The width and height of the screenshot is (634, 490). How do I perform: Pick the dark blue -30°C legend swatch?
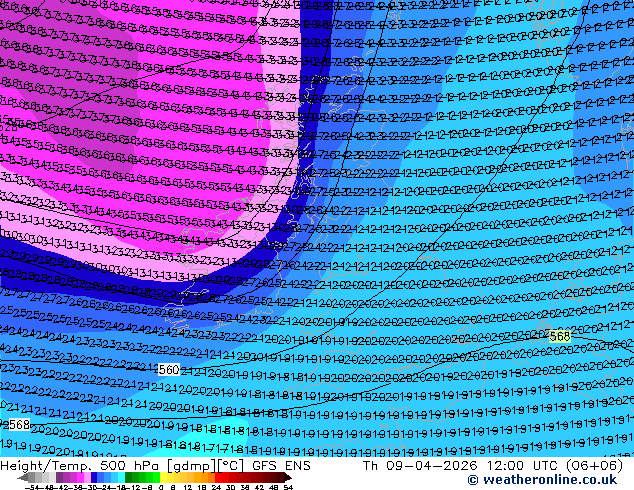(x=94, y=477)
